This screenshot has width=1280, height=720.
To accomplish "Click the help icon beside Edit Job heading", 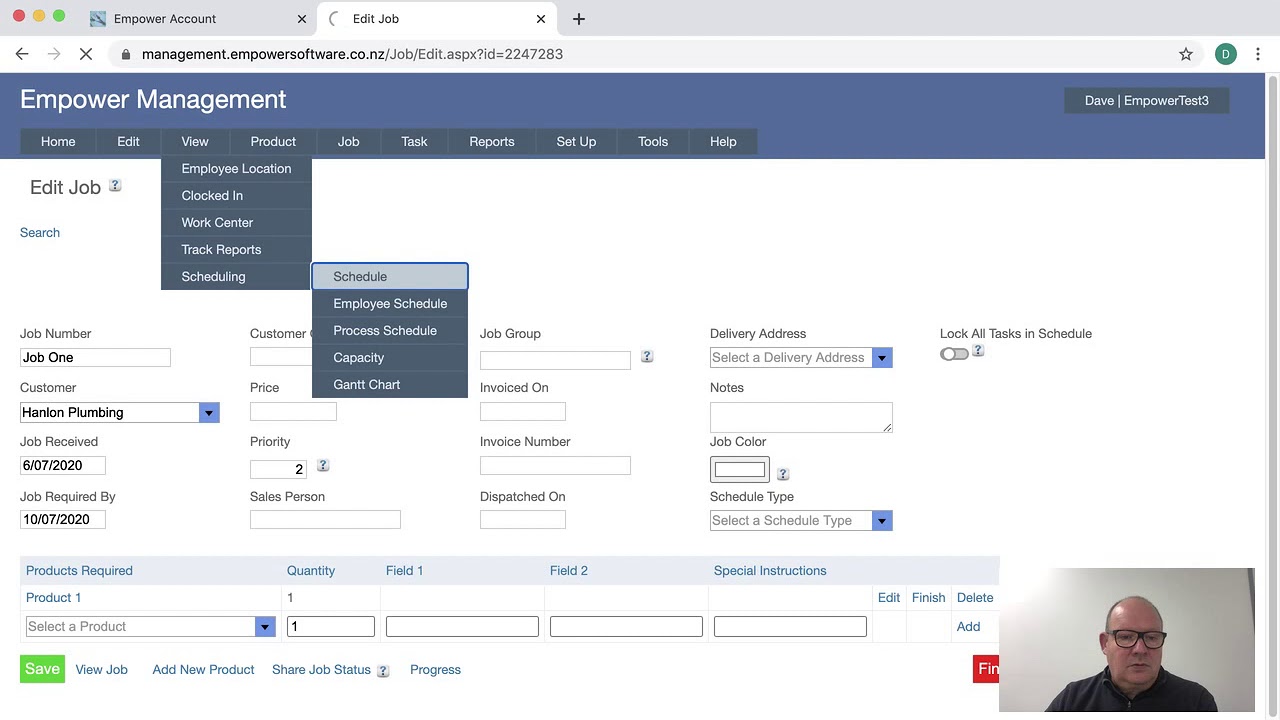I will pos(115,186).
